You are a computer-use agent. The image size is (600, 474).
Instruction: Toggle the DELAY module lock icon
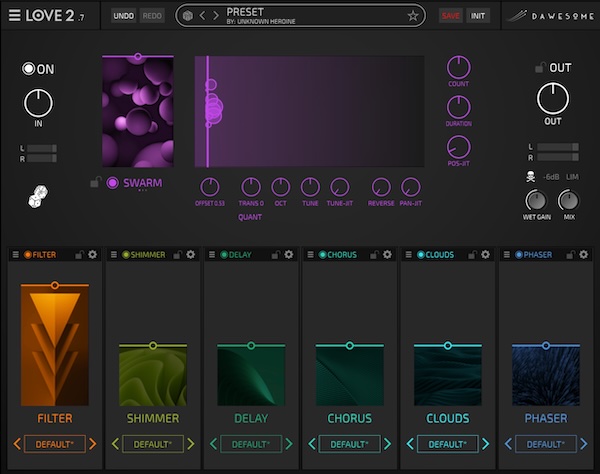coord(276,254)
